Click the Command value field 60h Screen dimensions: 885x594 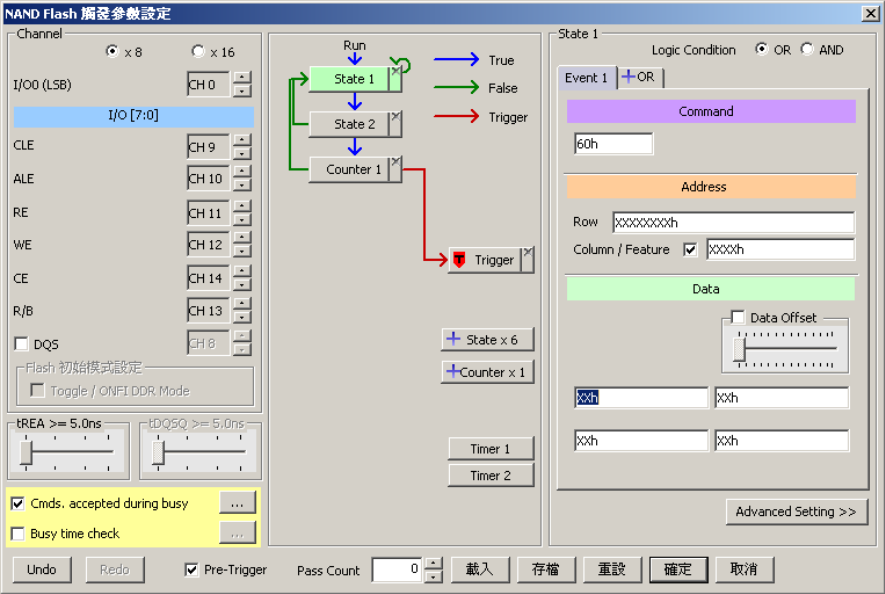coord(614,144)
